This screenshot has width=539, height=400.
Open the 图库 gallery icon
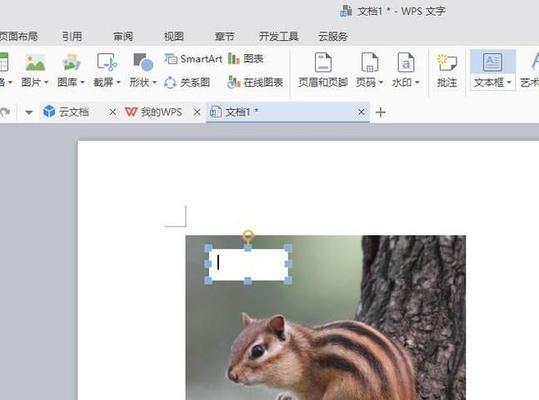pos(71,63)
